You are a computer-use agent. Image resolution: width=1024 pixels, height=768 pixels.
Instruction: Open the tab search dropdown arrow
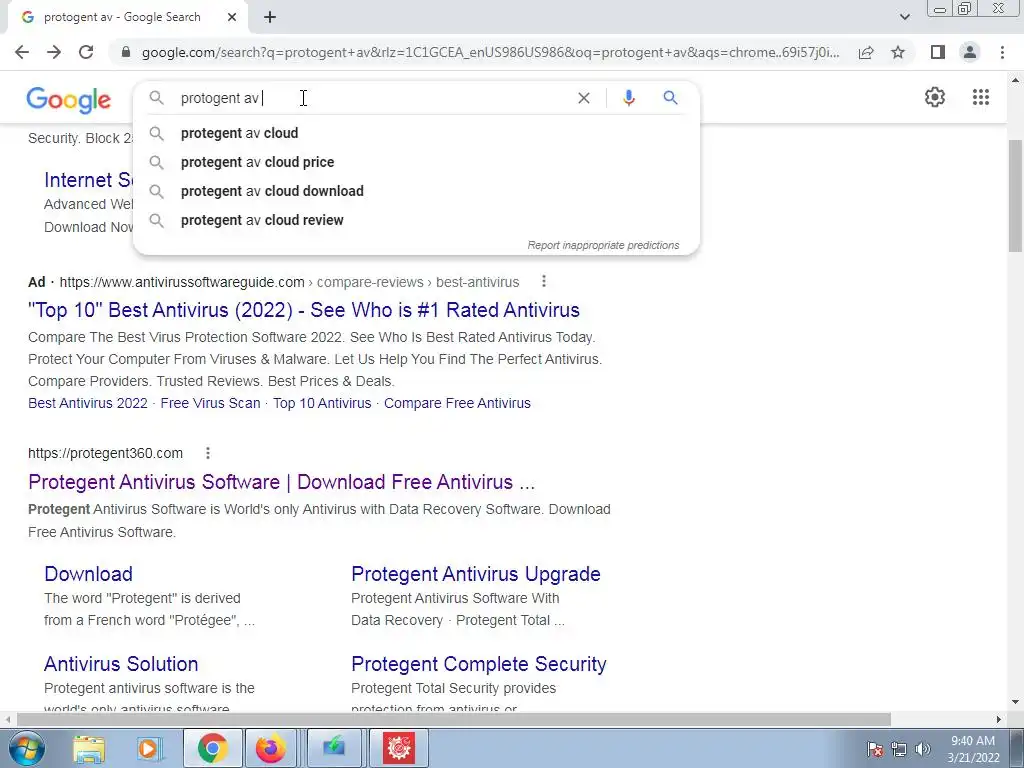pos(904,17)
